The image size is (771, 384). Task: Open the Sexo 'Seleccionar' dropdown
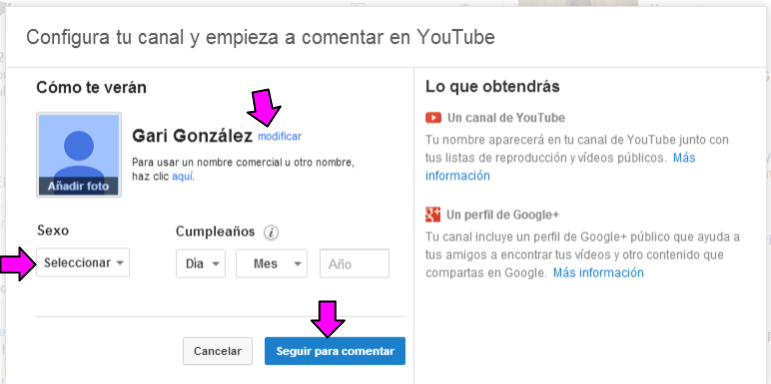[x=83, y=263]
